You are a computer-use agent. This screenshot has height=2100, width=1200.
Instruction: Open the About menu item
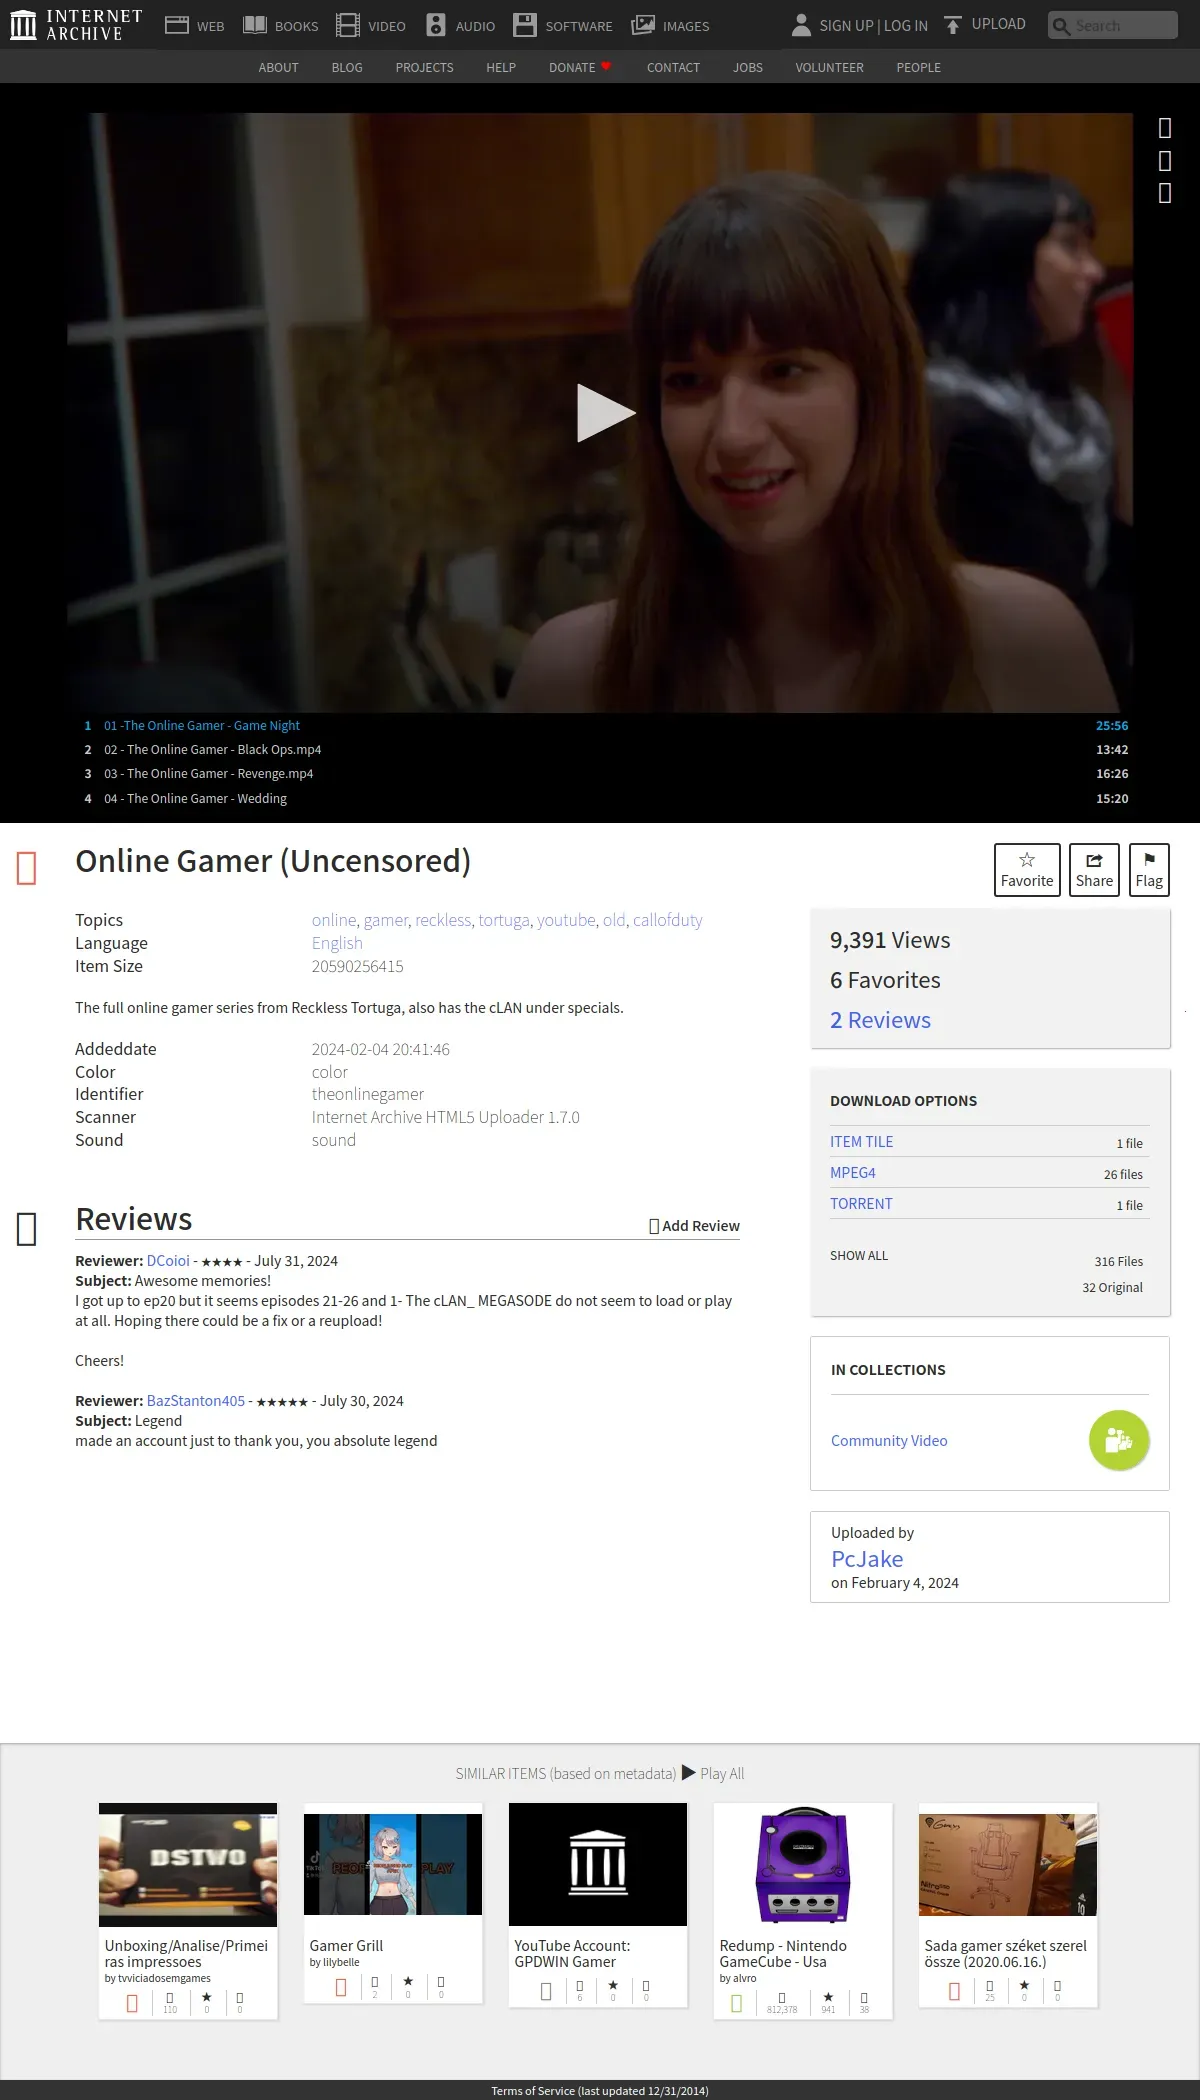point(278,67)
